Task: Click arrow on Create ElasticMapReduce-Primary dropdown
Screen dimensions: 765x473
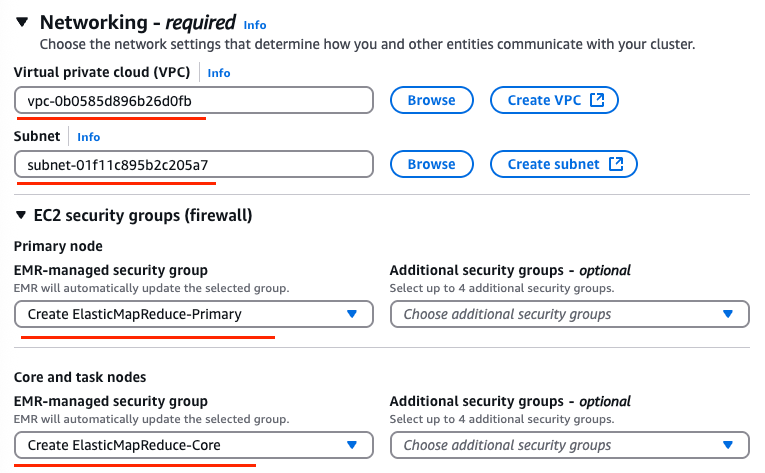Action: pyautogui.click(x=352, y=314)
